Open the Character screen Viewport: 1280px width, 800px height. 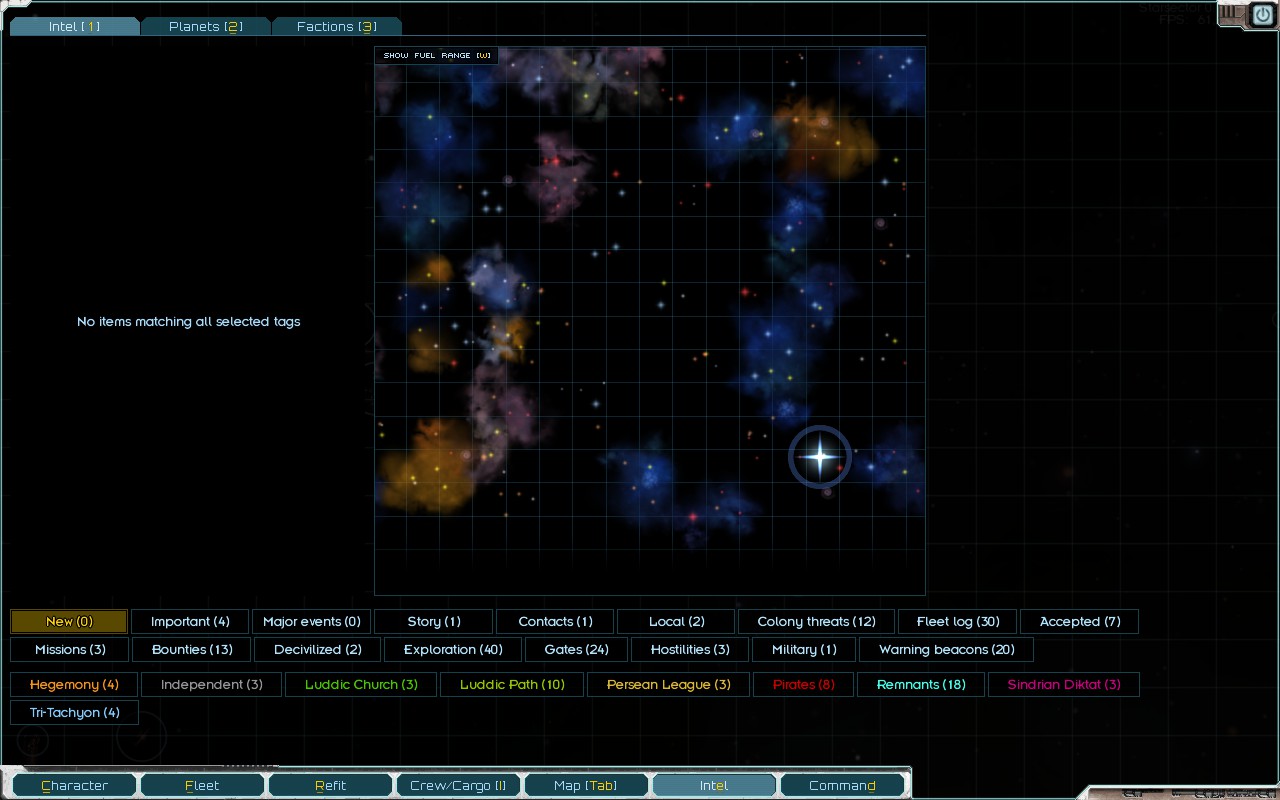tap(74, 786)
